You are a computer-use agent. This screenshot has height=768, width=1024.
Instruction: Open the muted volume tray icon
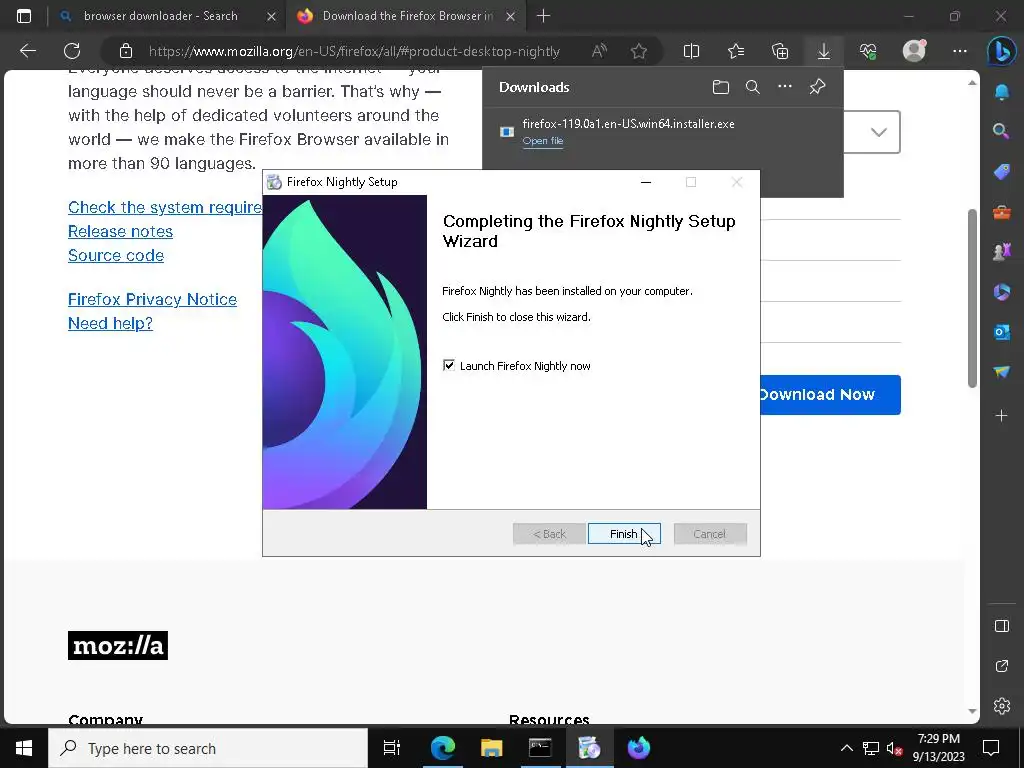point(894,748)
